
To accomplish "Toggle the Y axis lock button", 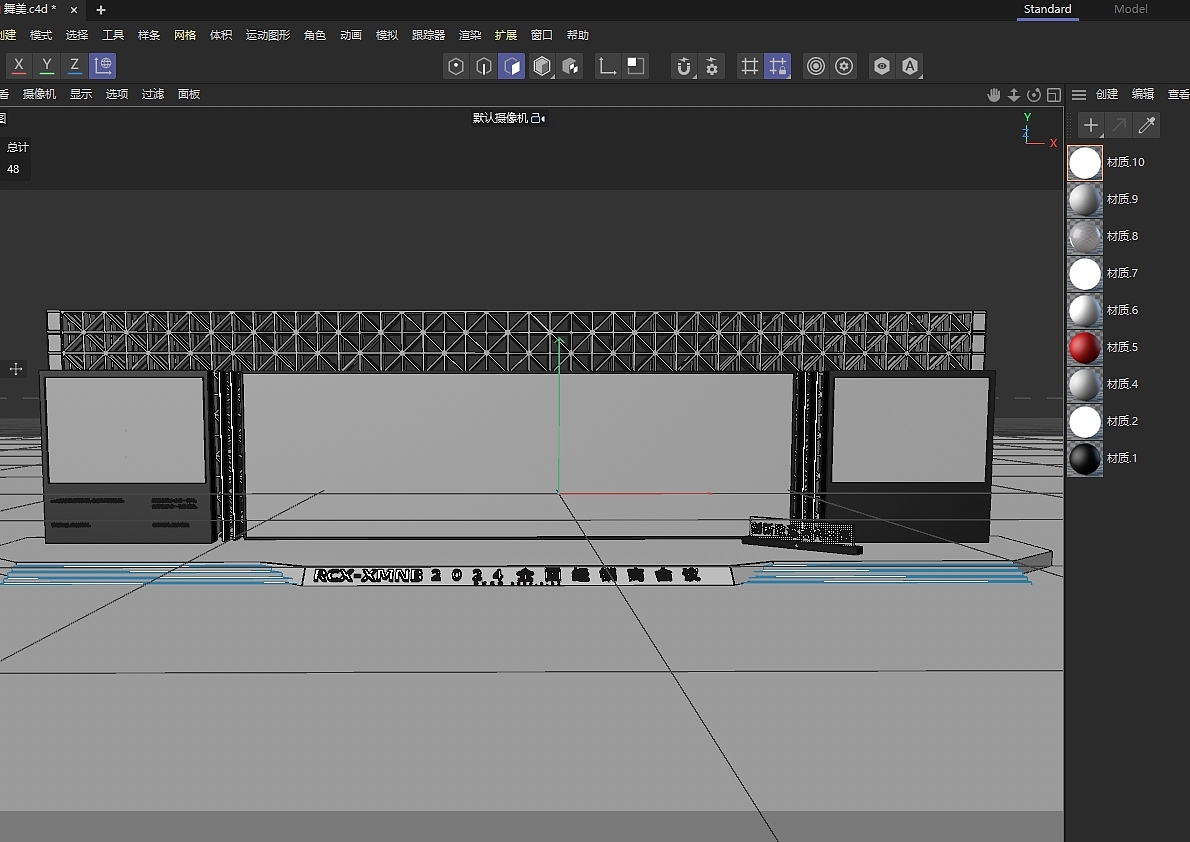I will [46, 66].
